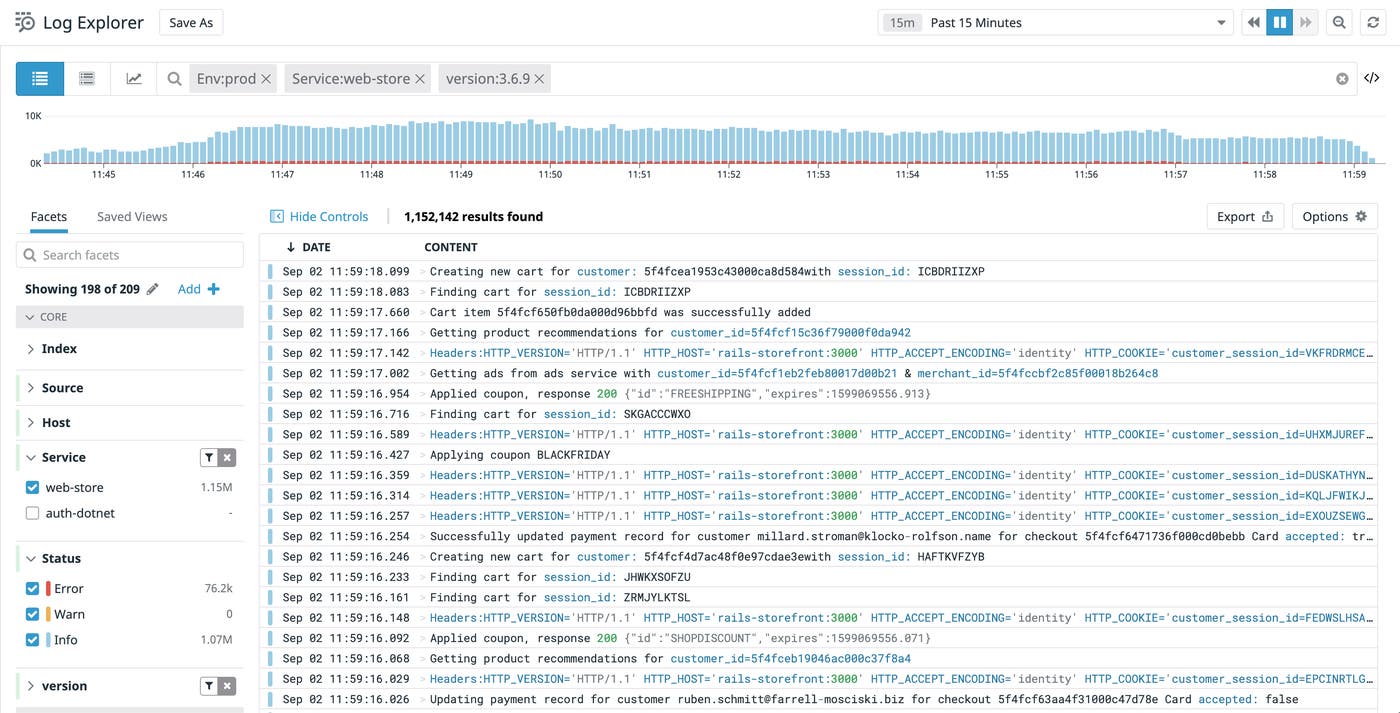Screen dimensions: 1400x713
Task: Click inside the Search facets input field
Action: point(129,254)
